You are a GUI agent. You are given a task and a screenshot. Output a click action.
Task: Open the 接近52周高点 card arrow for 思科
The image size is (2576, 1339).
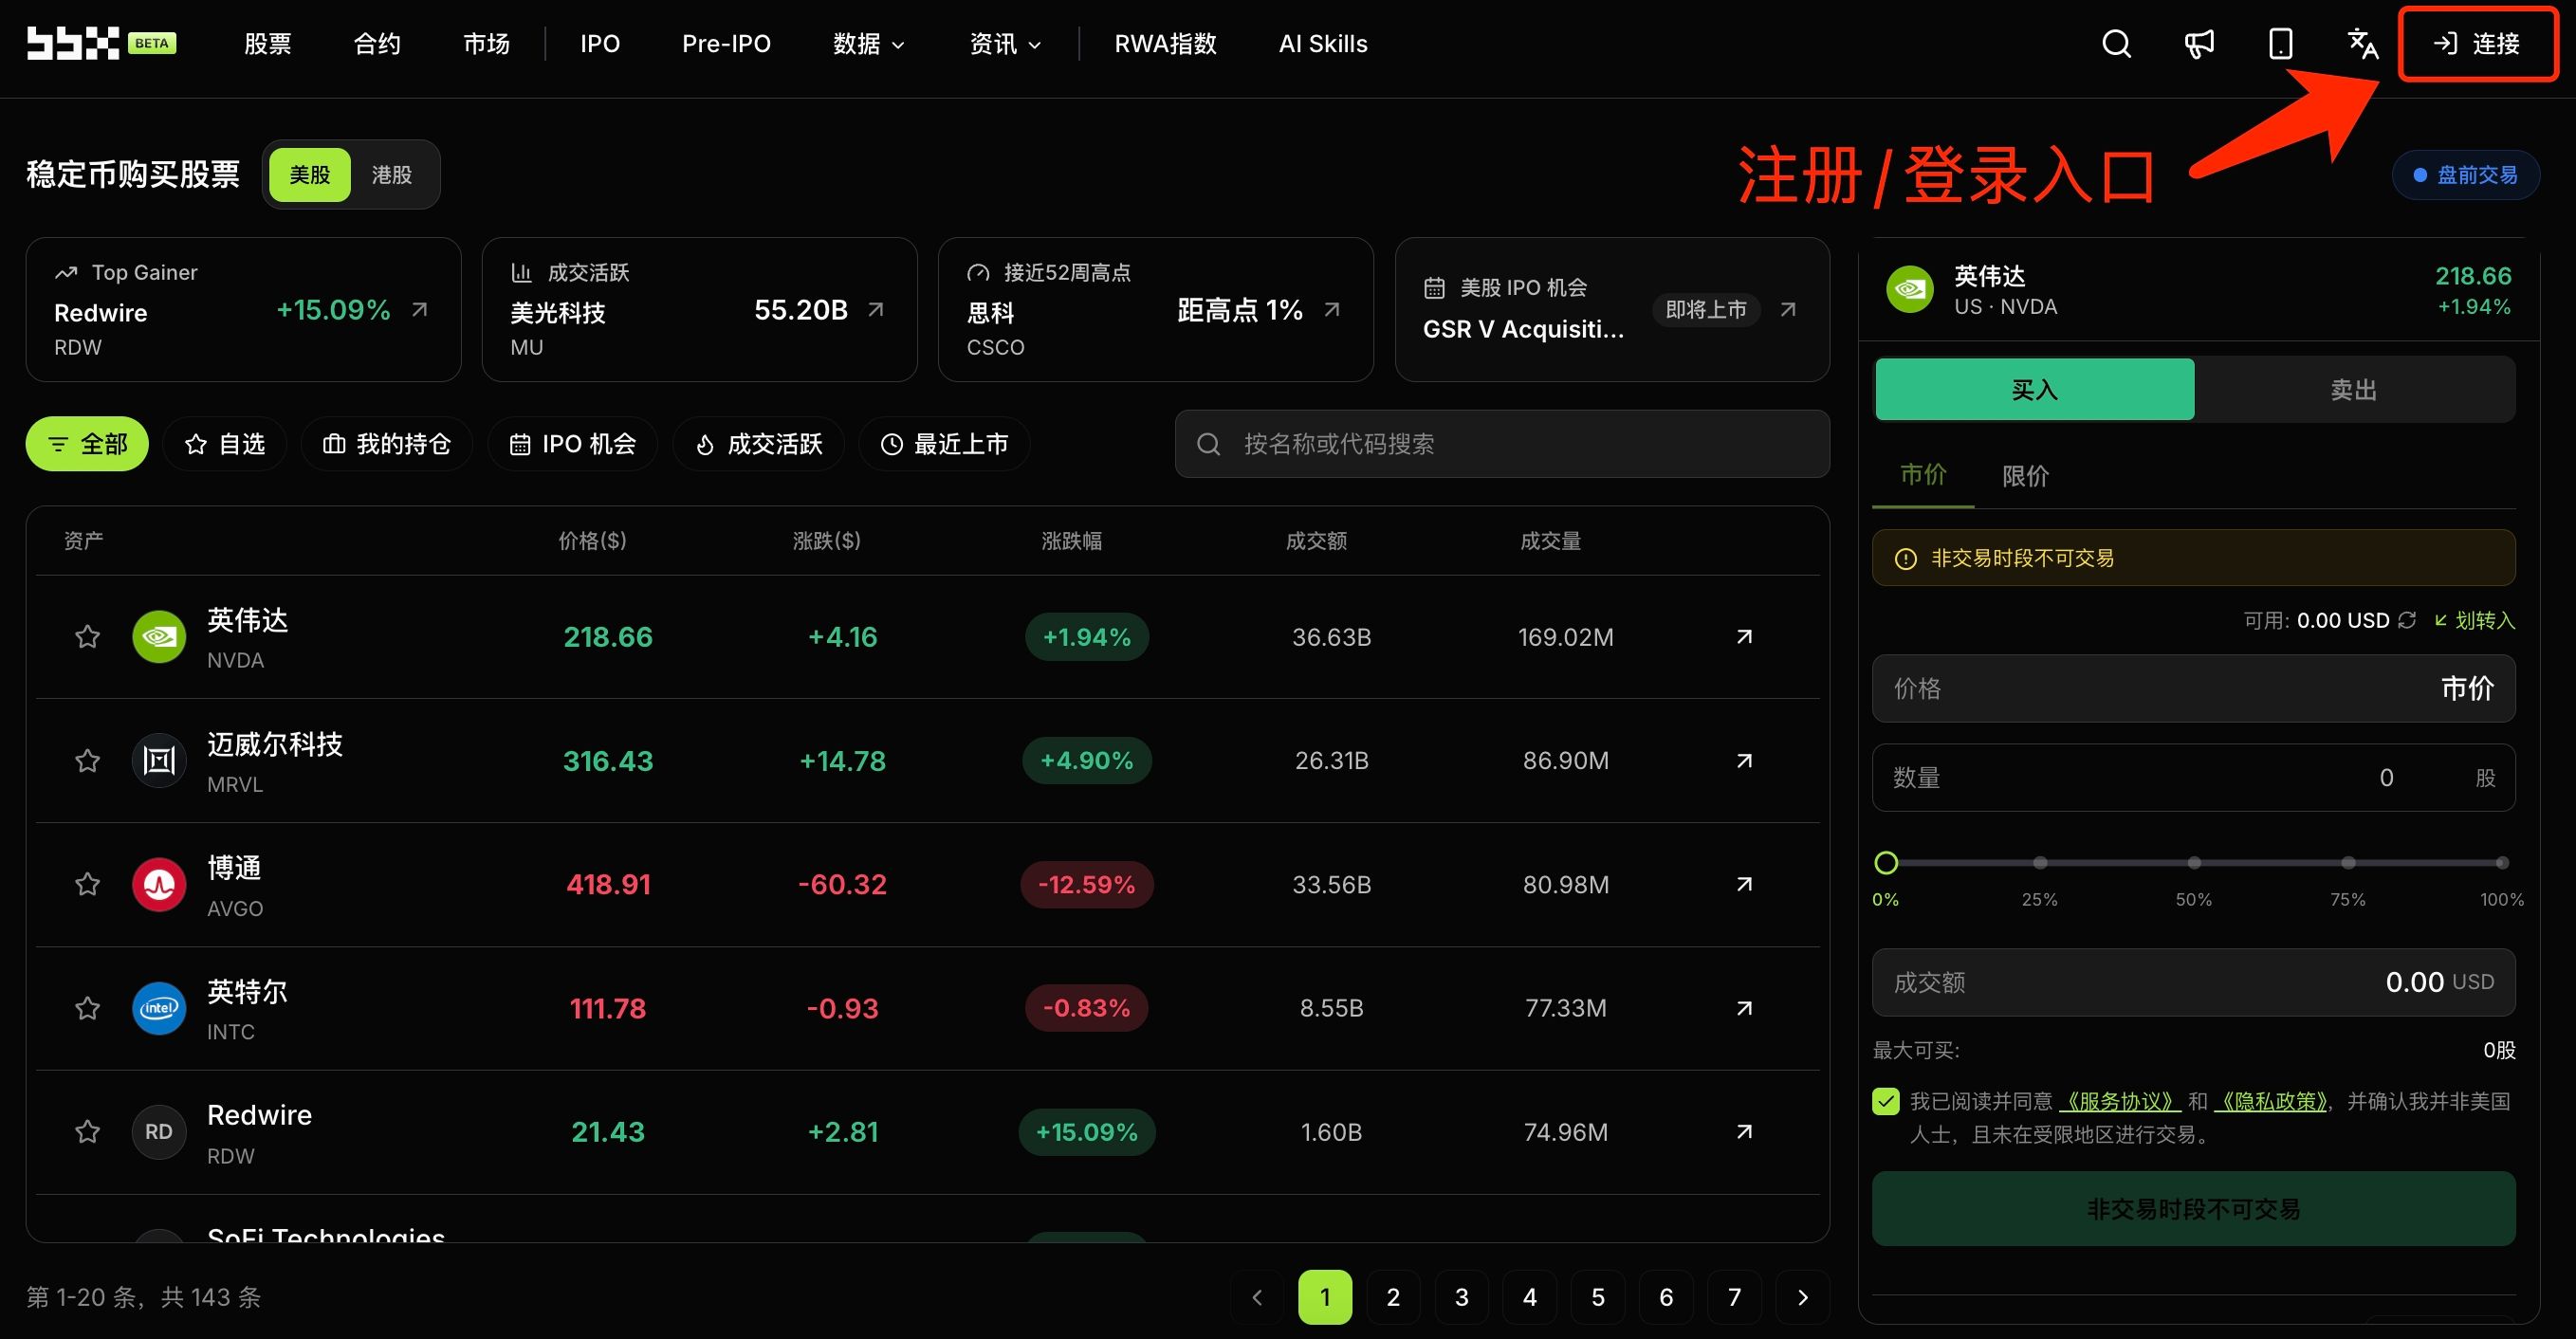(x=1332, y=310)
